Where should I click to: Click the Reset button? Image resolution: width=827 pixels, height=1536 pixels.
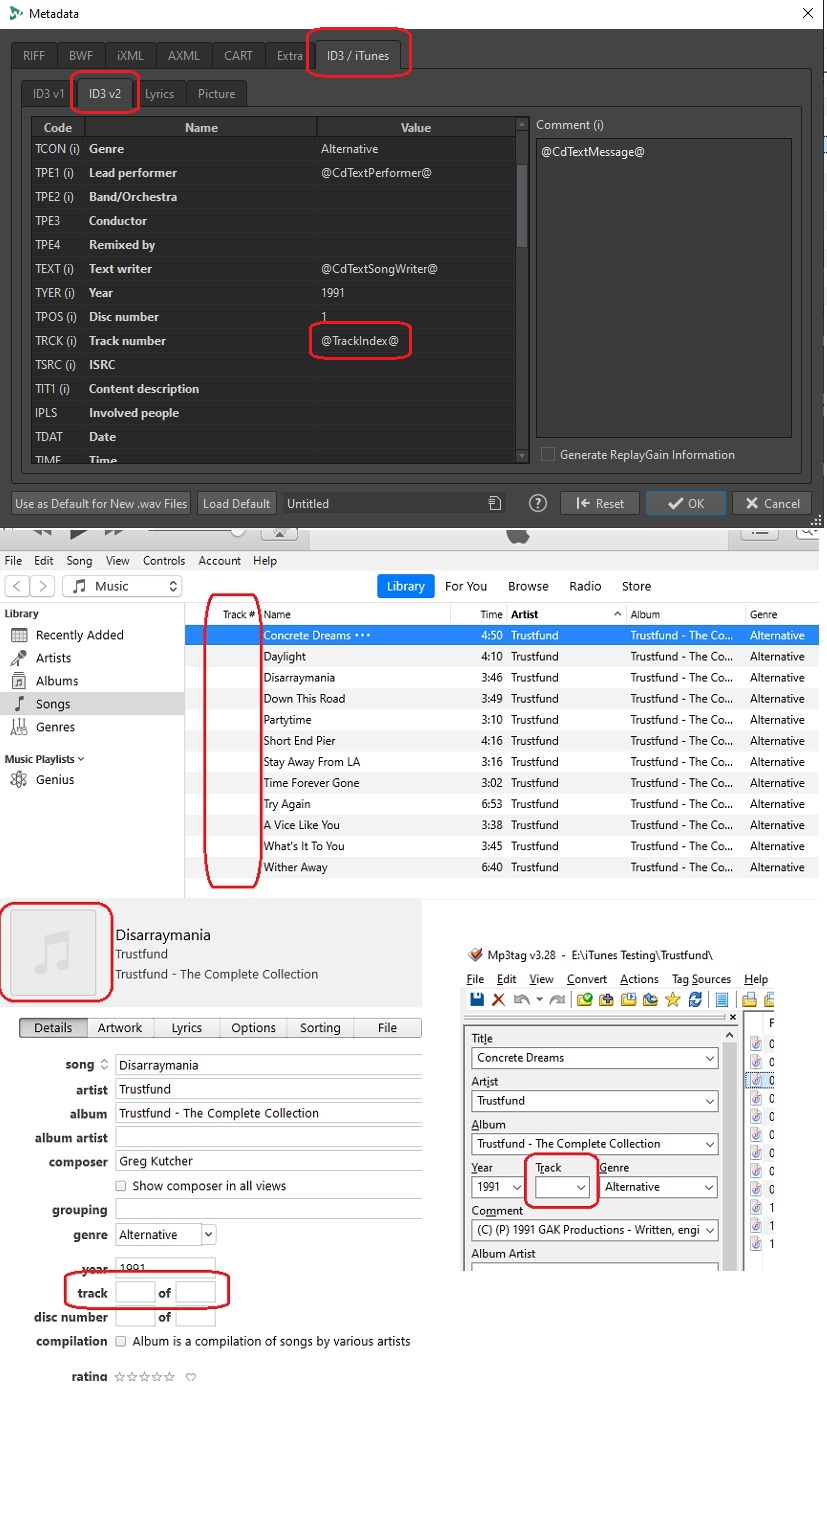(x=599, y=503)
